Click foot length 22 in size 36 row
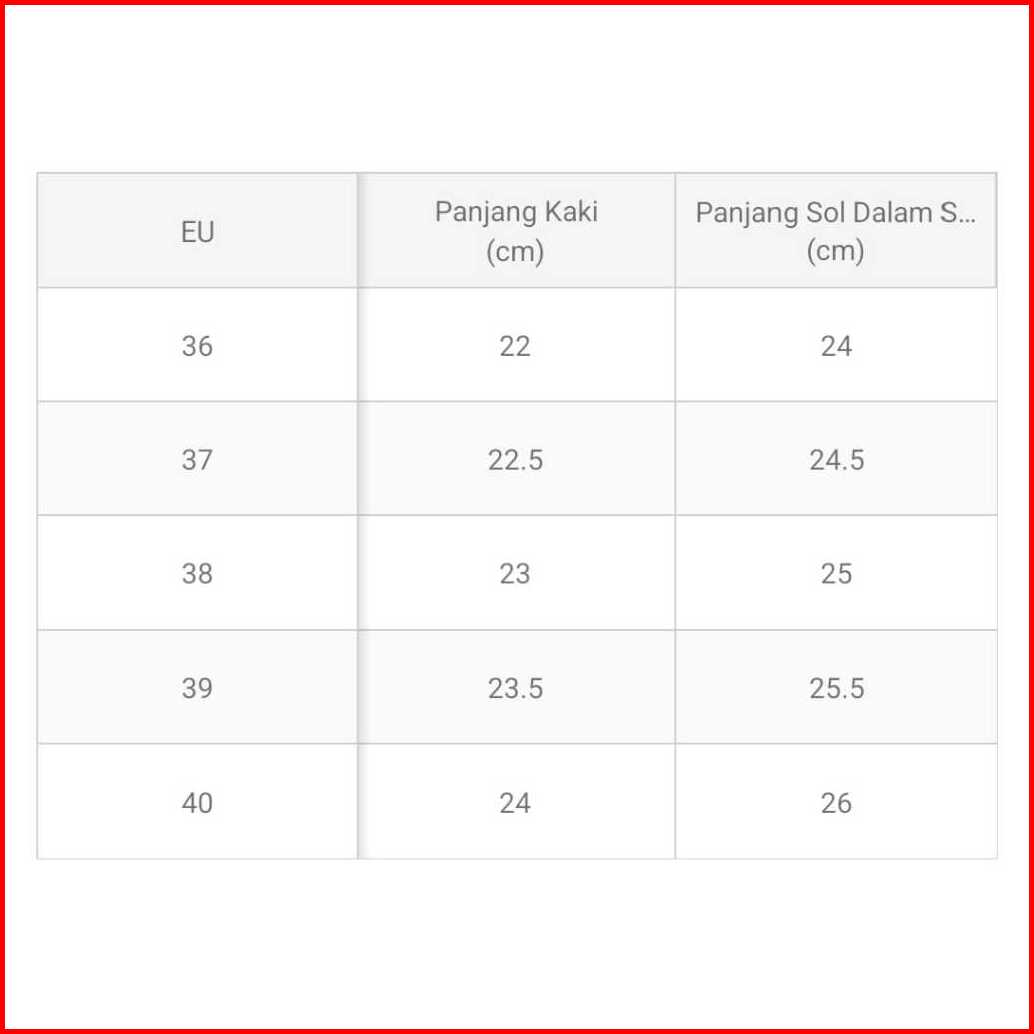The width and height of the screenshot is (1034, 1034). pos(515,346)
